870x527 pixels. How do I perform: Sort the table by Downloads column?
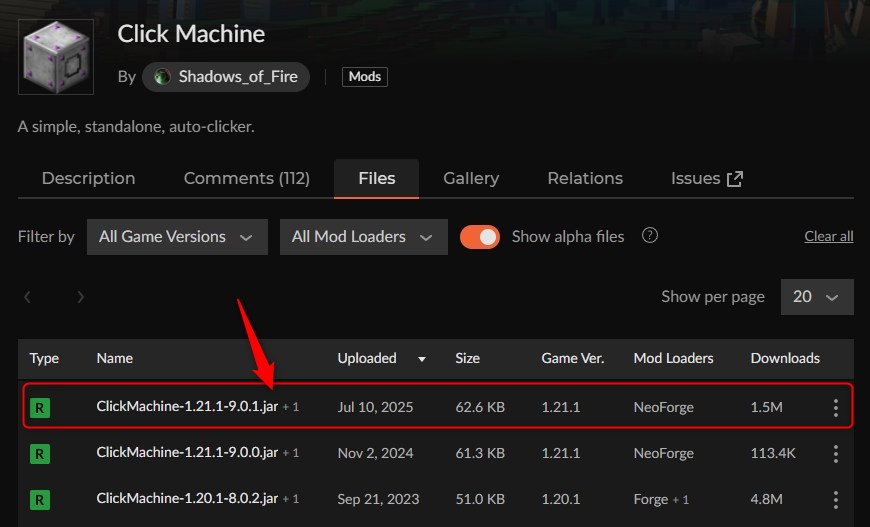785,358
